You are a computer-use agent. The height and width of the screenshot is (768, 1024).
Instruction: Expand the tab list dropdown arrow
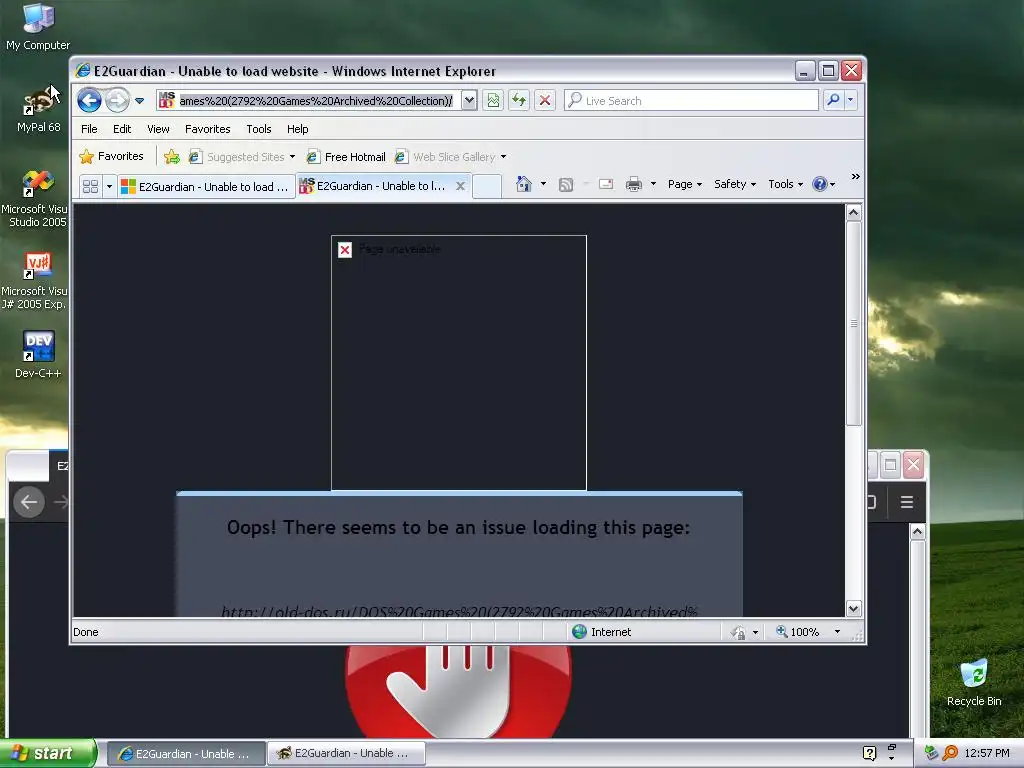(x=109, y=187)
